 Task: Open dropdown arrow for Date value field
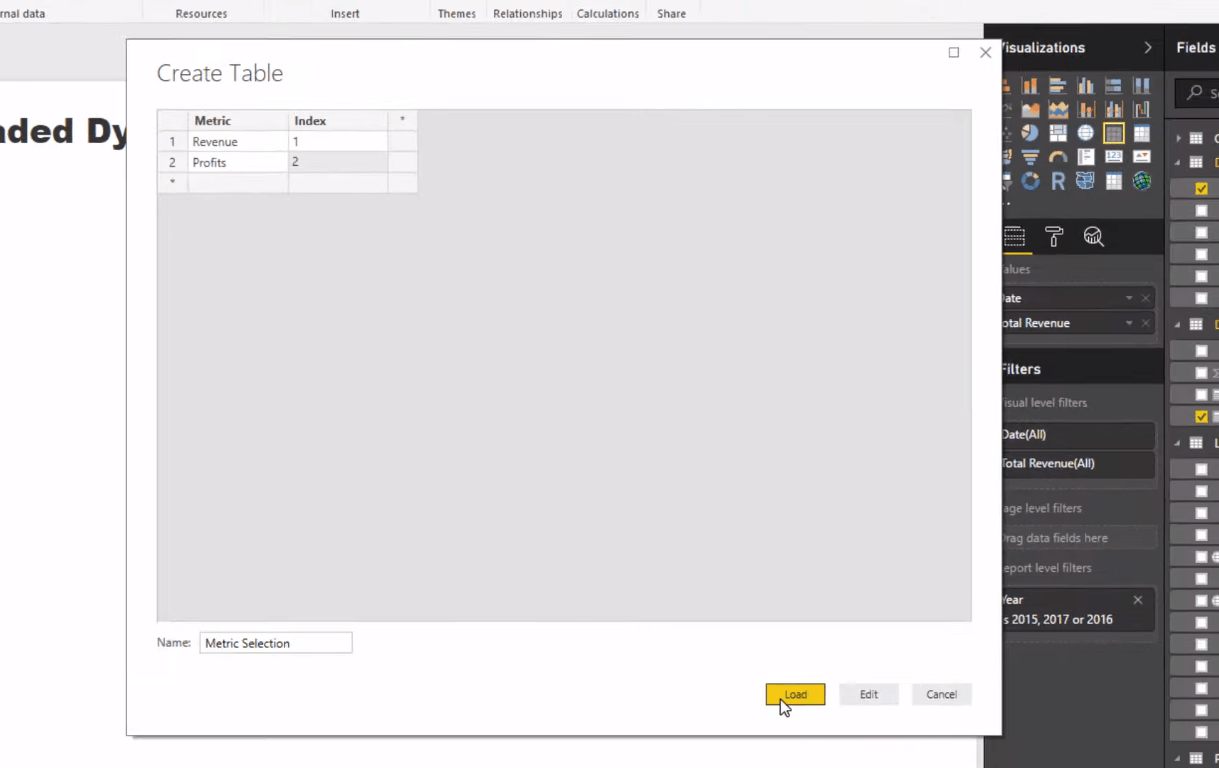point(1129,298)
